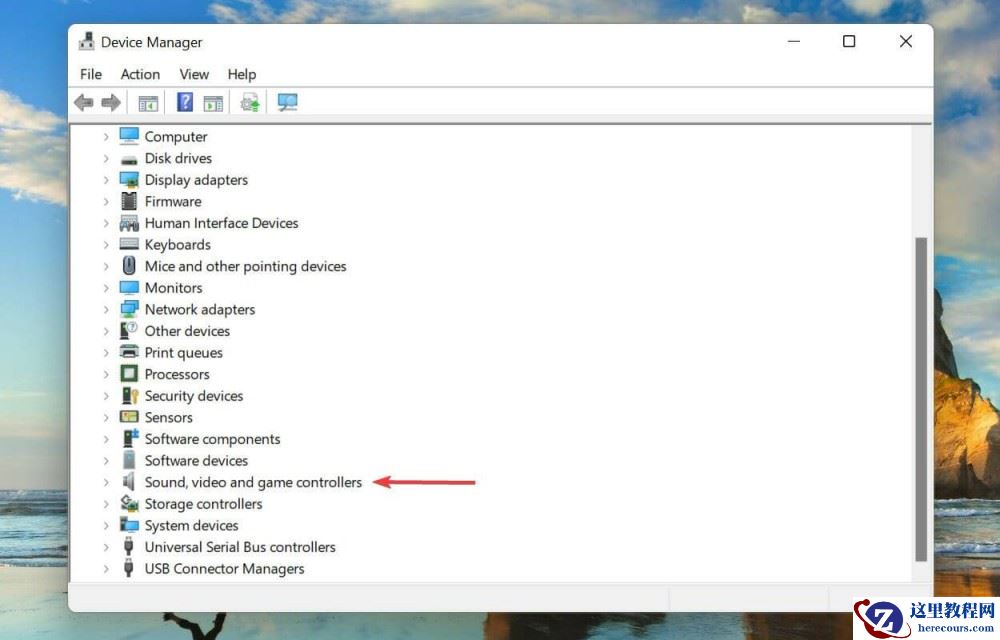Click Scan for hardware changes monitor icon
The image size is (1000, 640).
click(x=288, y=102)
